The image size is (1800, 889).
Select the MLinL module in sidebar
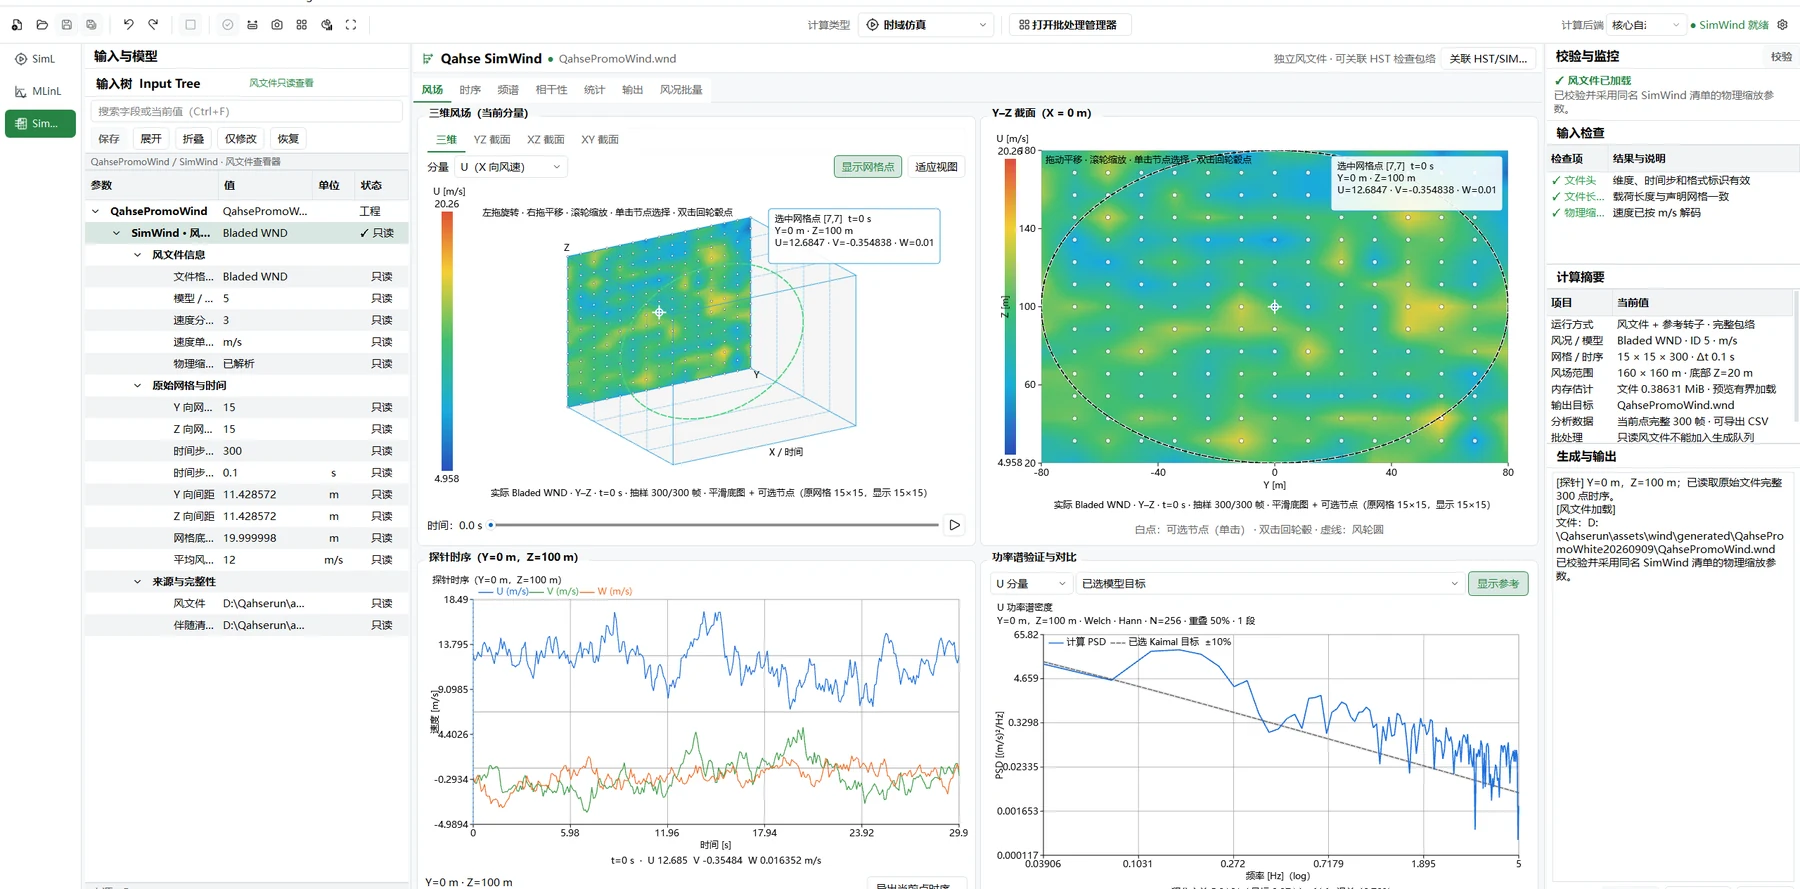coord(40,91)
